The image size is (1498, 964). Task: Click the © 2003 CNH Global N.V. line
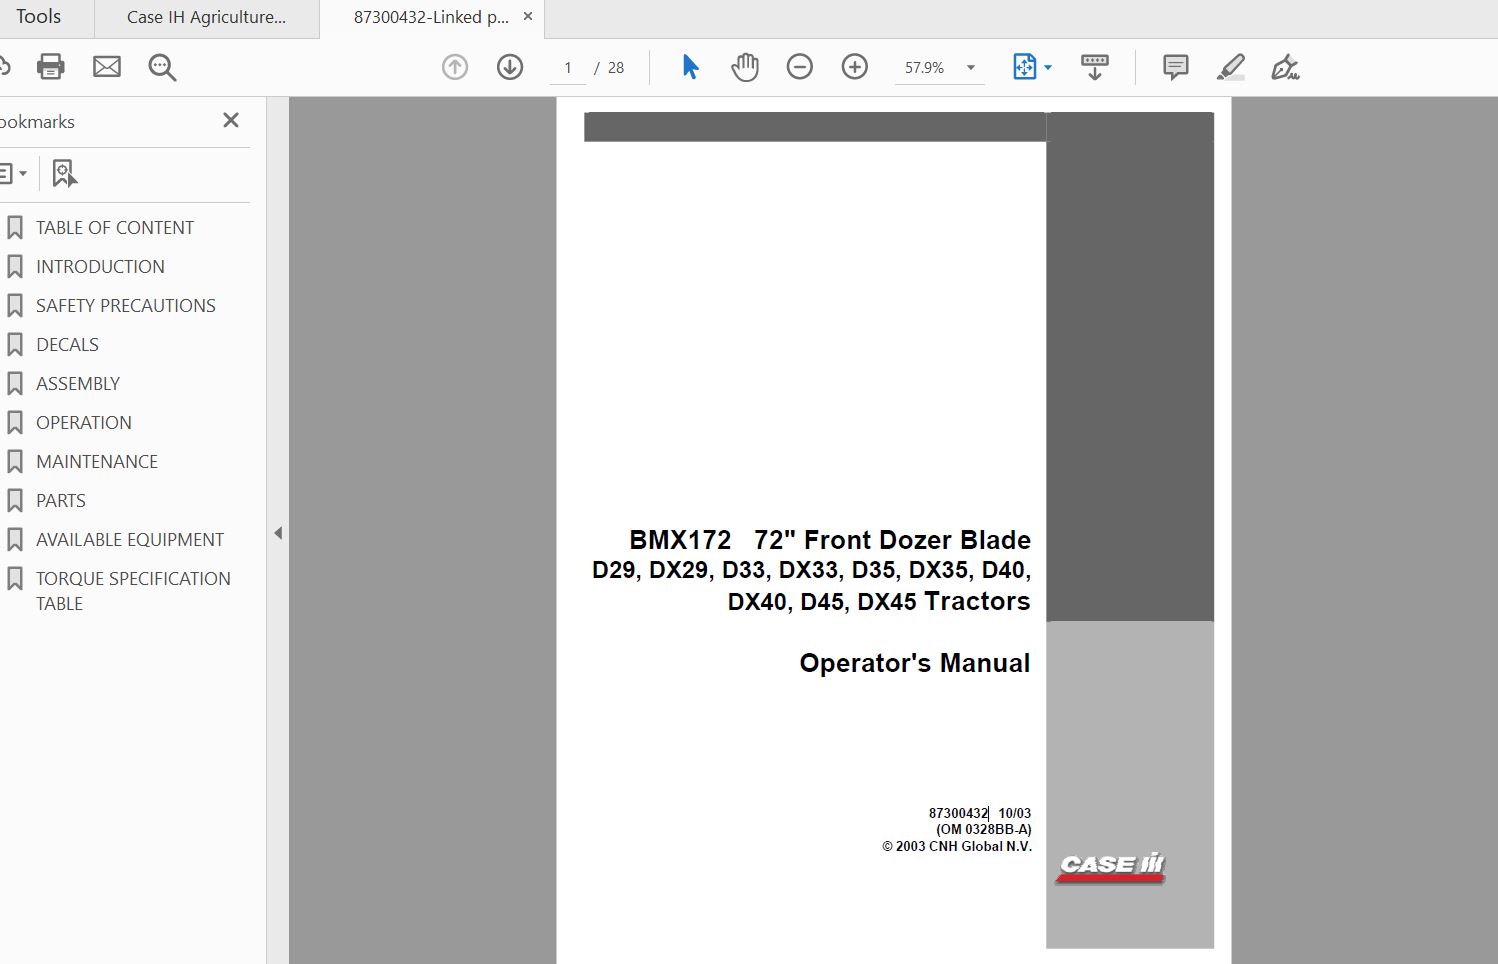(x=957, y=846)
